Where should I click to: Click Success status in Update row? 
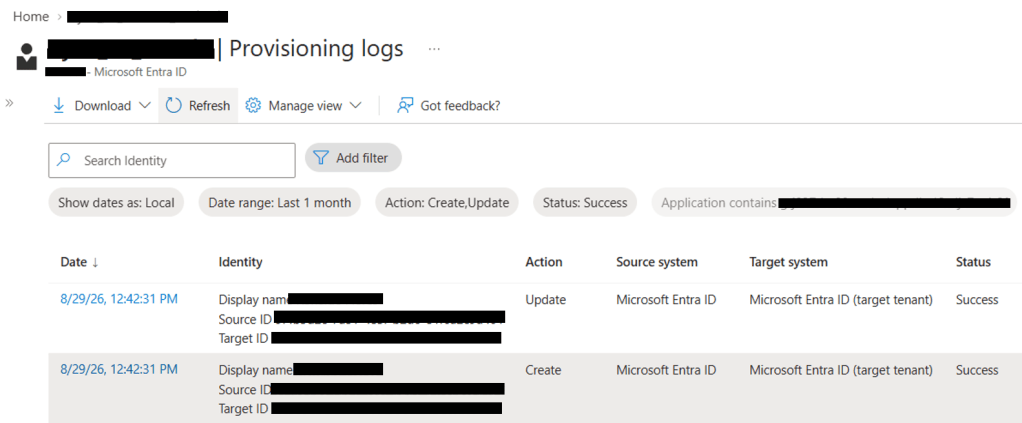point(977,300)
